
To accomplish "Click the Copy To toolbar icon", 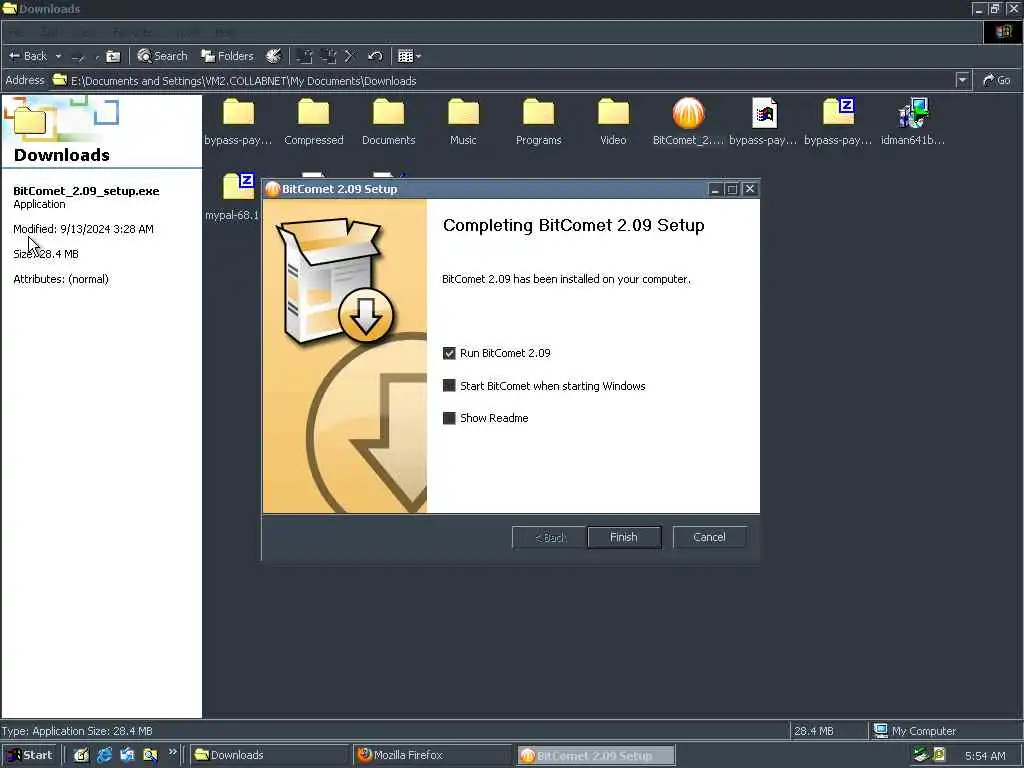I will [x=328, y=56].
